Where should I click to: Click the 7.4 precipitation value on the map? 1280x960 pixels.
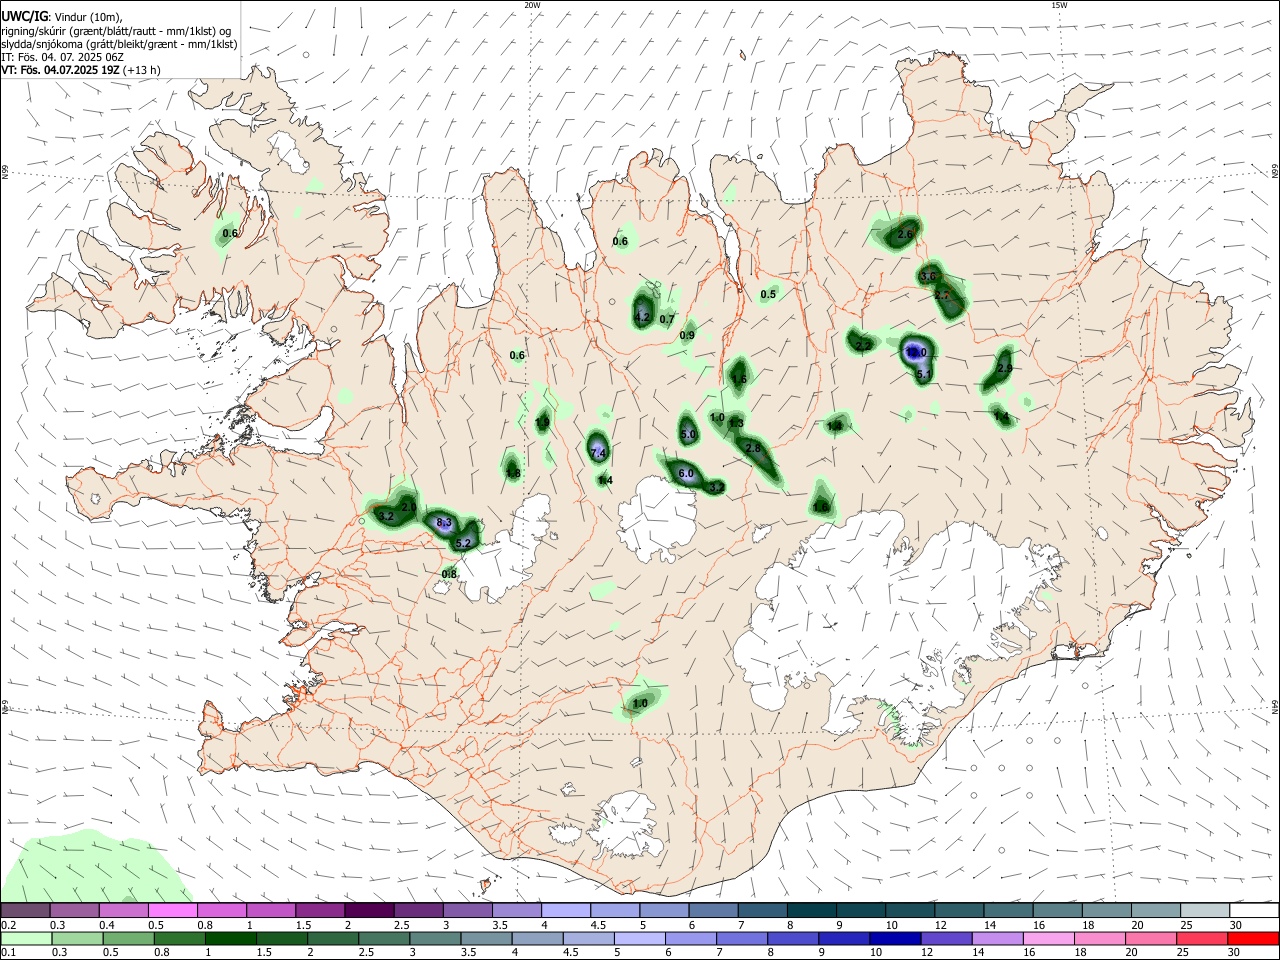pyautogui.click(x=599, y=454)
